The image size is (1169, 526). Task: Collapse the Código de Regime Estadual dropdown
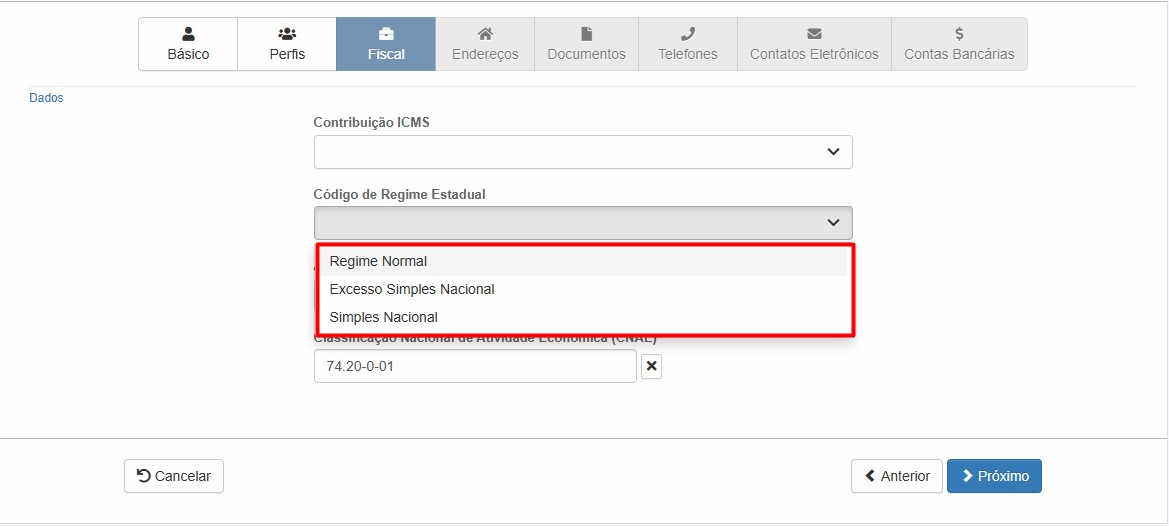[582, 223]
